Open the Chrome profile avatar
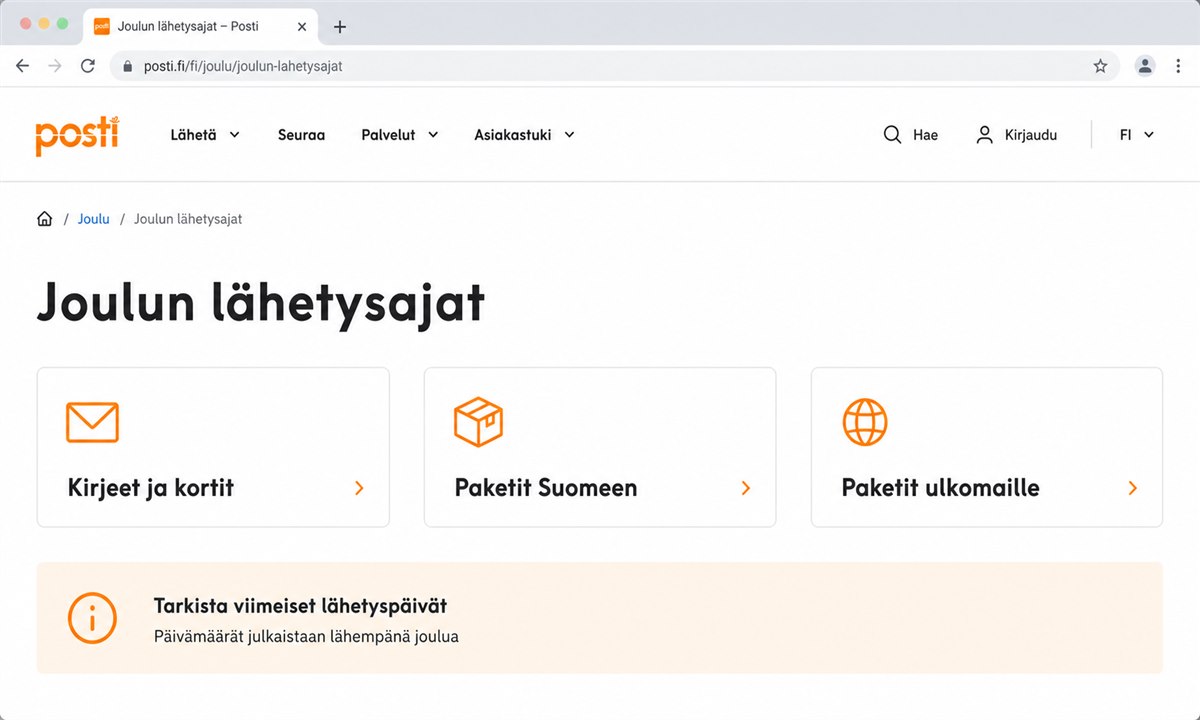1200x720 pixels. coord(1145,66)
